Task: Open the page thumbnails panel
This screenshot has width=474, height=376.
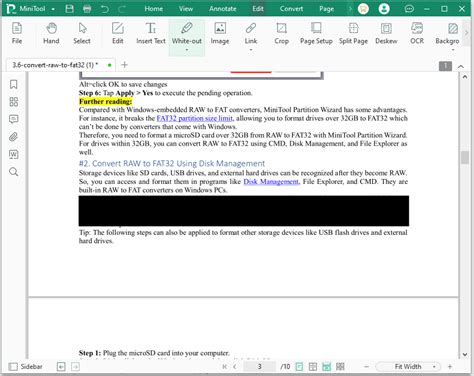Action: click(x=14, y=102)
